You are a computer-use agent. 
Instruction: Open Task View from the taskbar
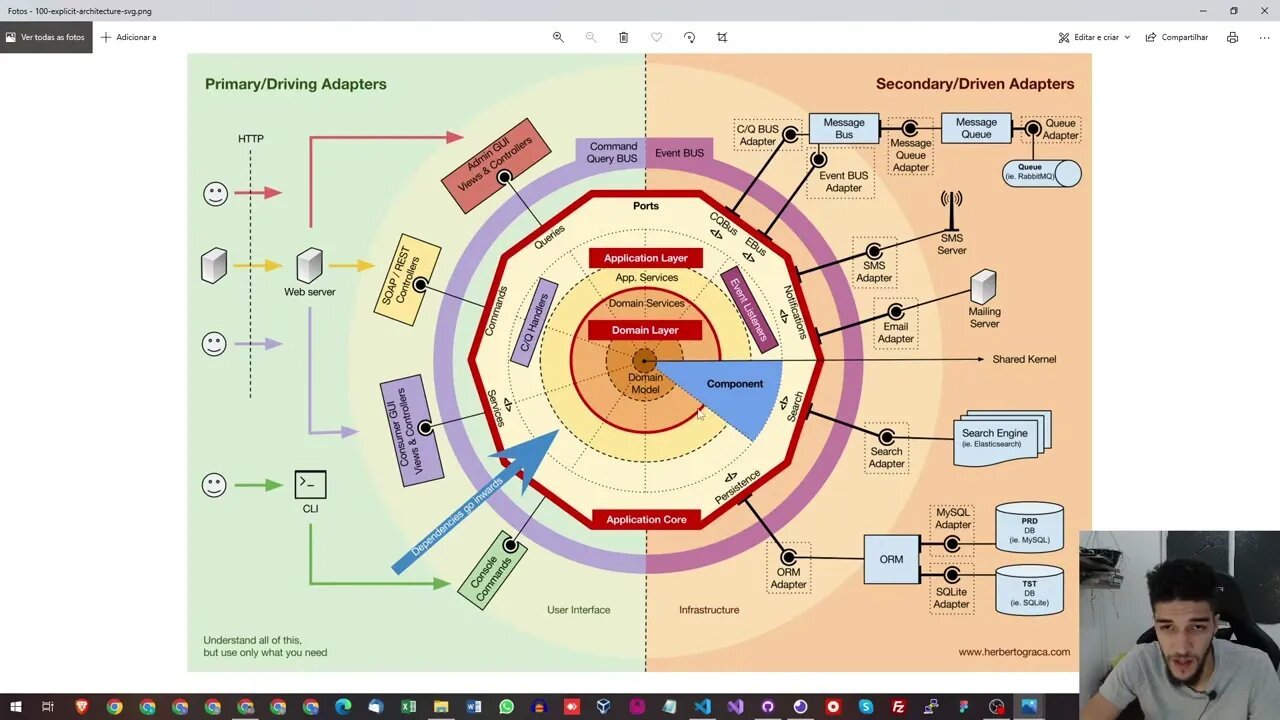click(x=47, y=706)
